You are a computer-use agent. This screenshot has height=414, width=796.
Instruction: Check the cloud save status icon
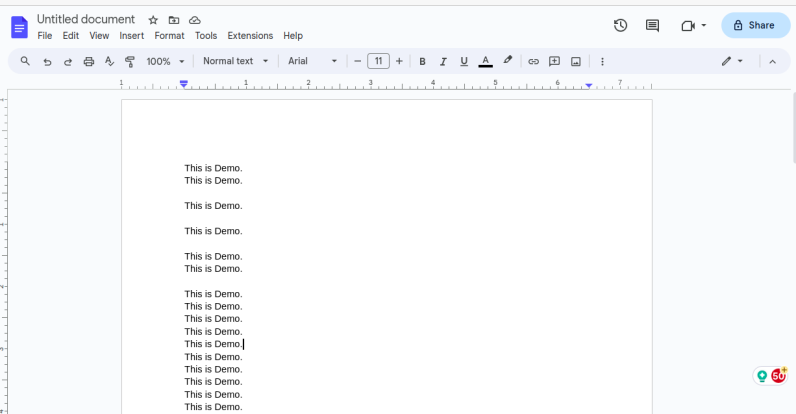[x=195, y=20]
